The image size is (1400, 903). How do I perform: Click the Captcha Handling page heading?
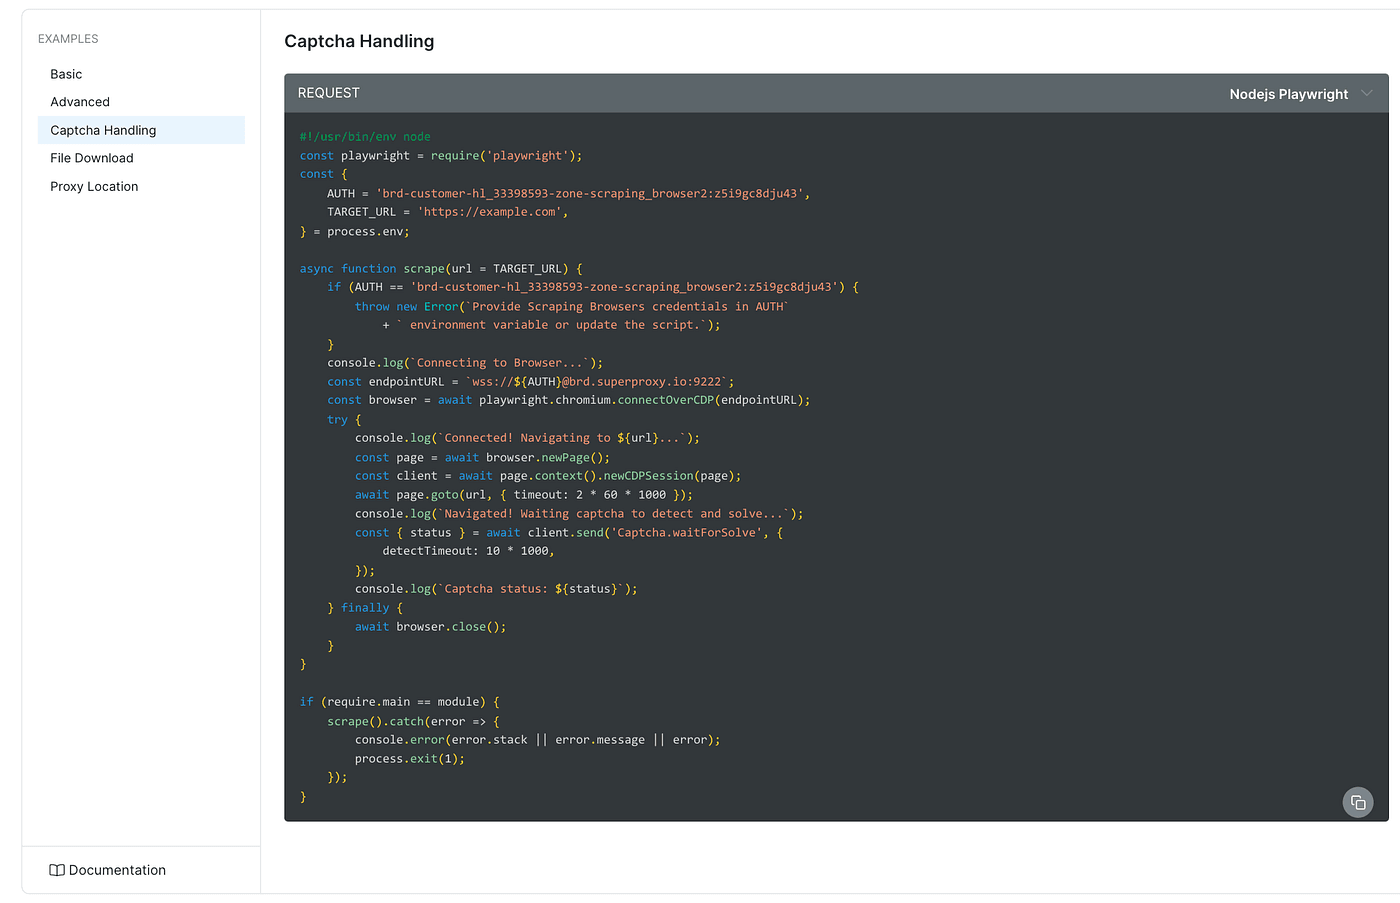point(359,41)
